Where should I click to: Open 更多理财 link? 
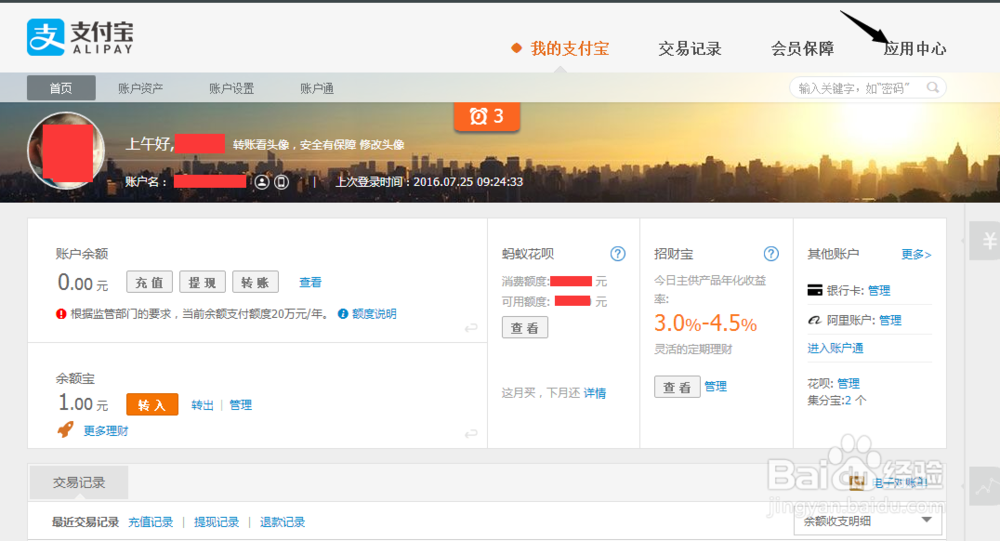click(106, 431)
